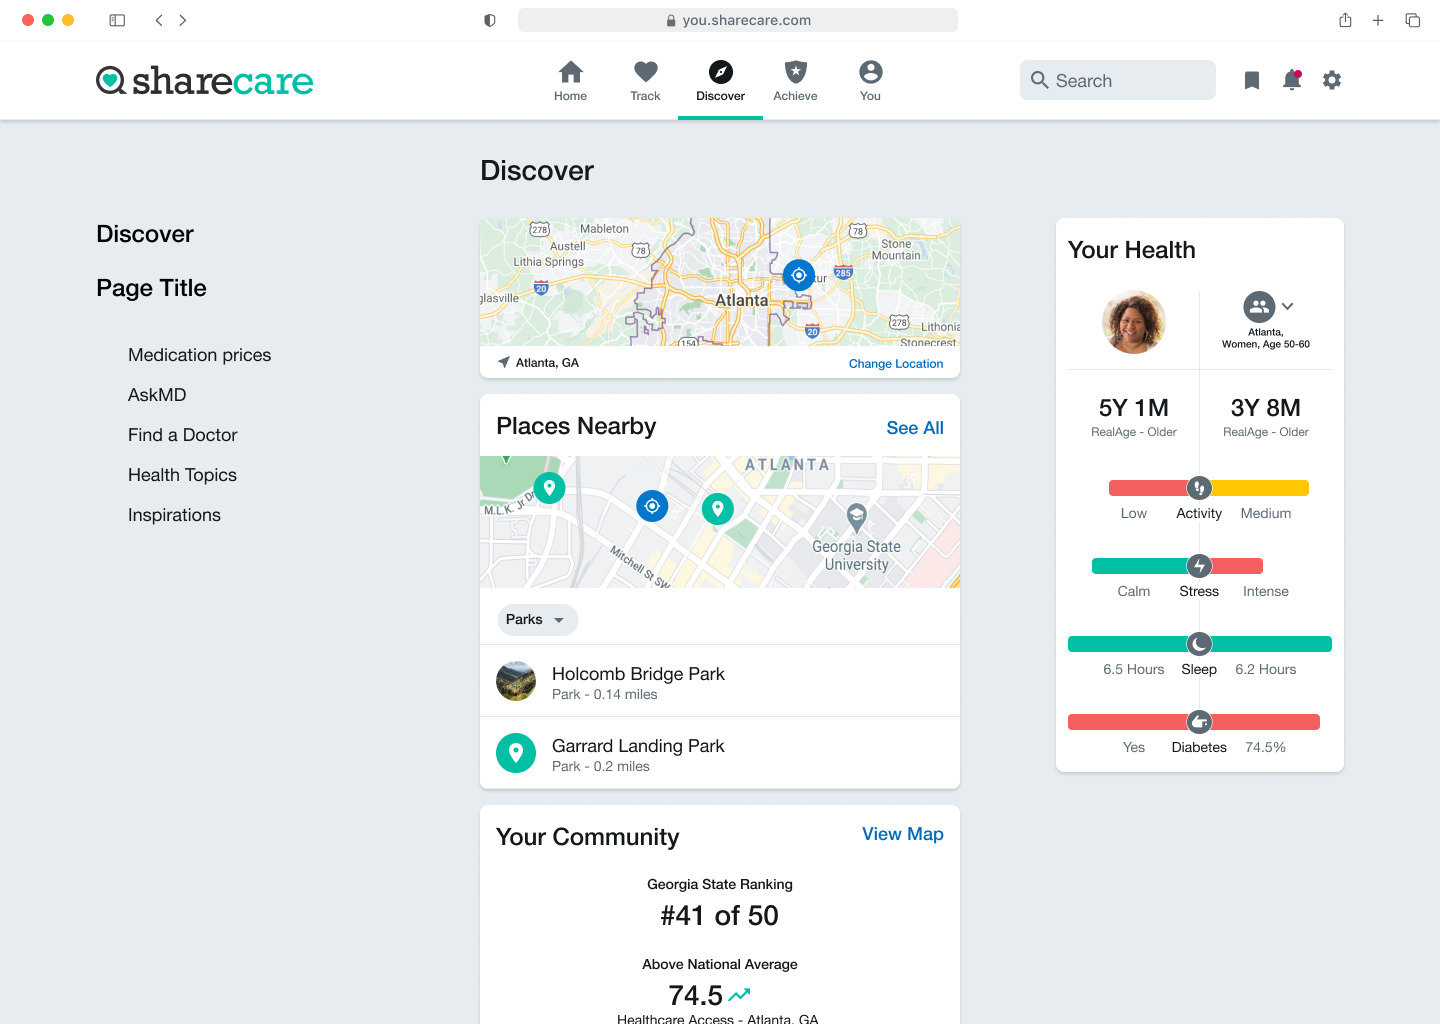Open the notifications bell
This screenshot has height=1024, width=1440.
click(1292, 80)
